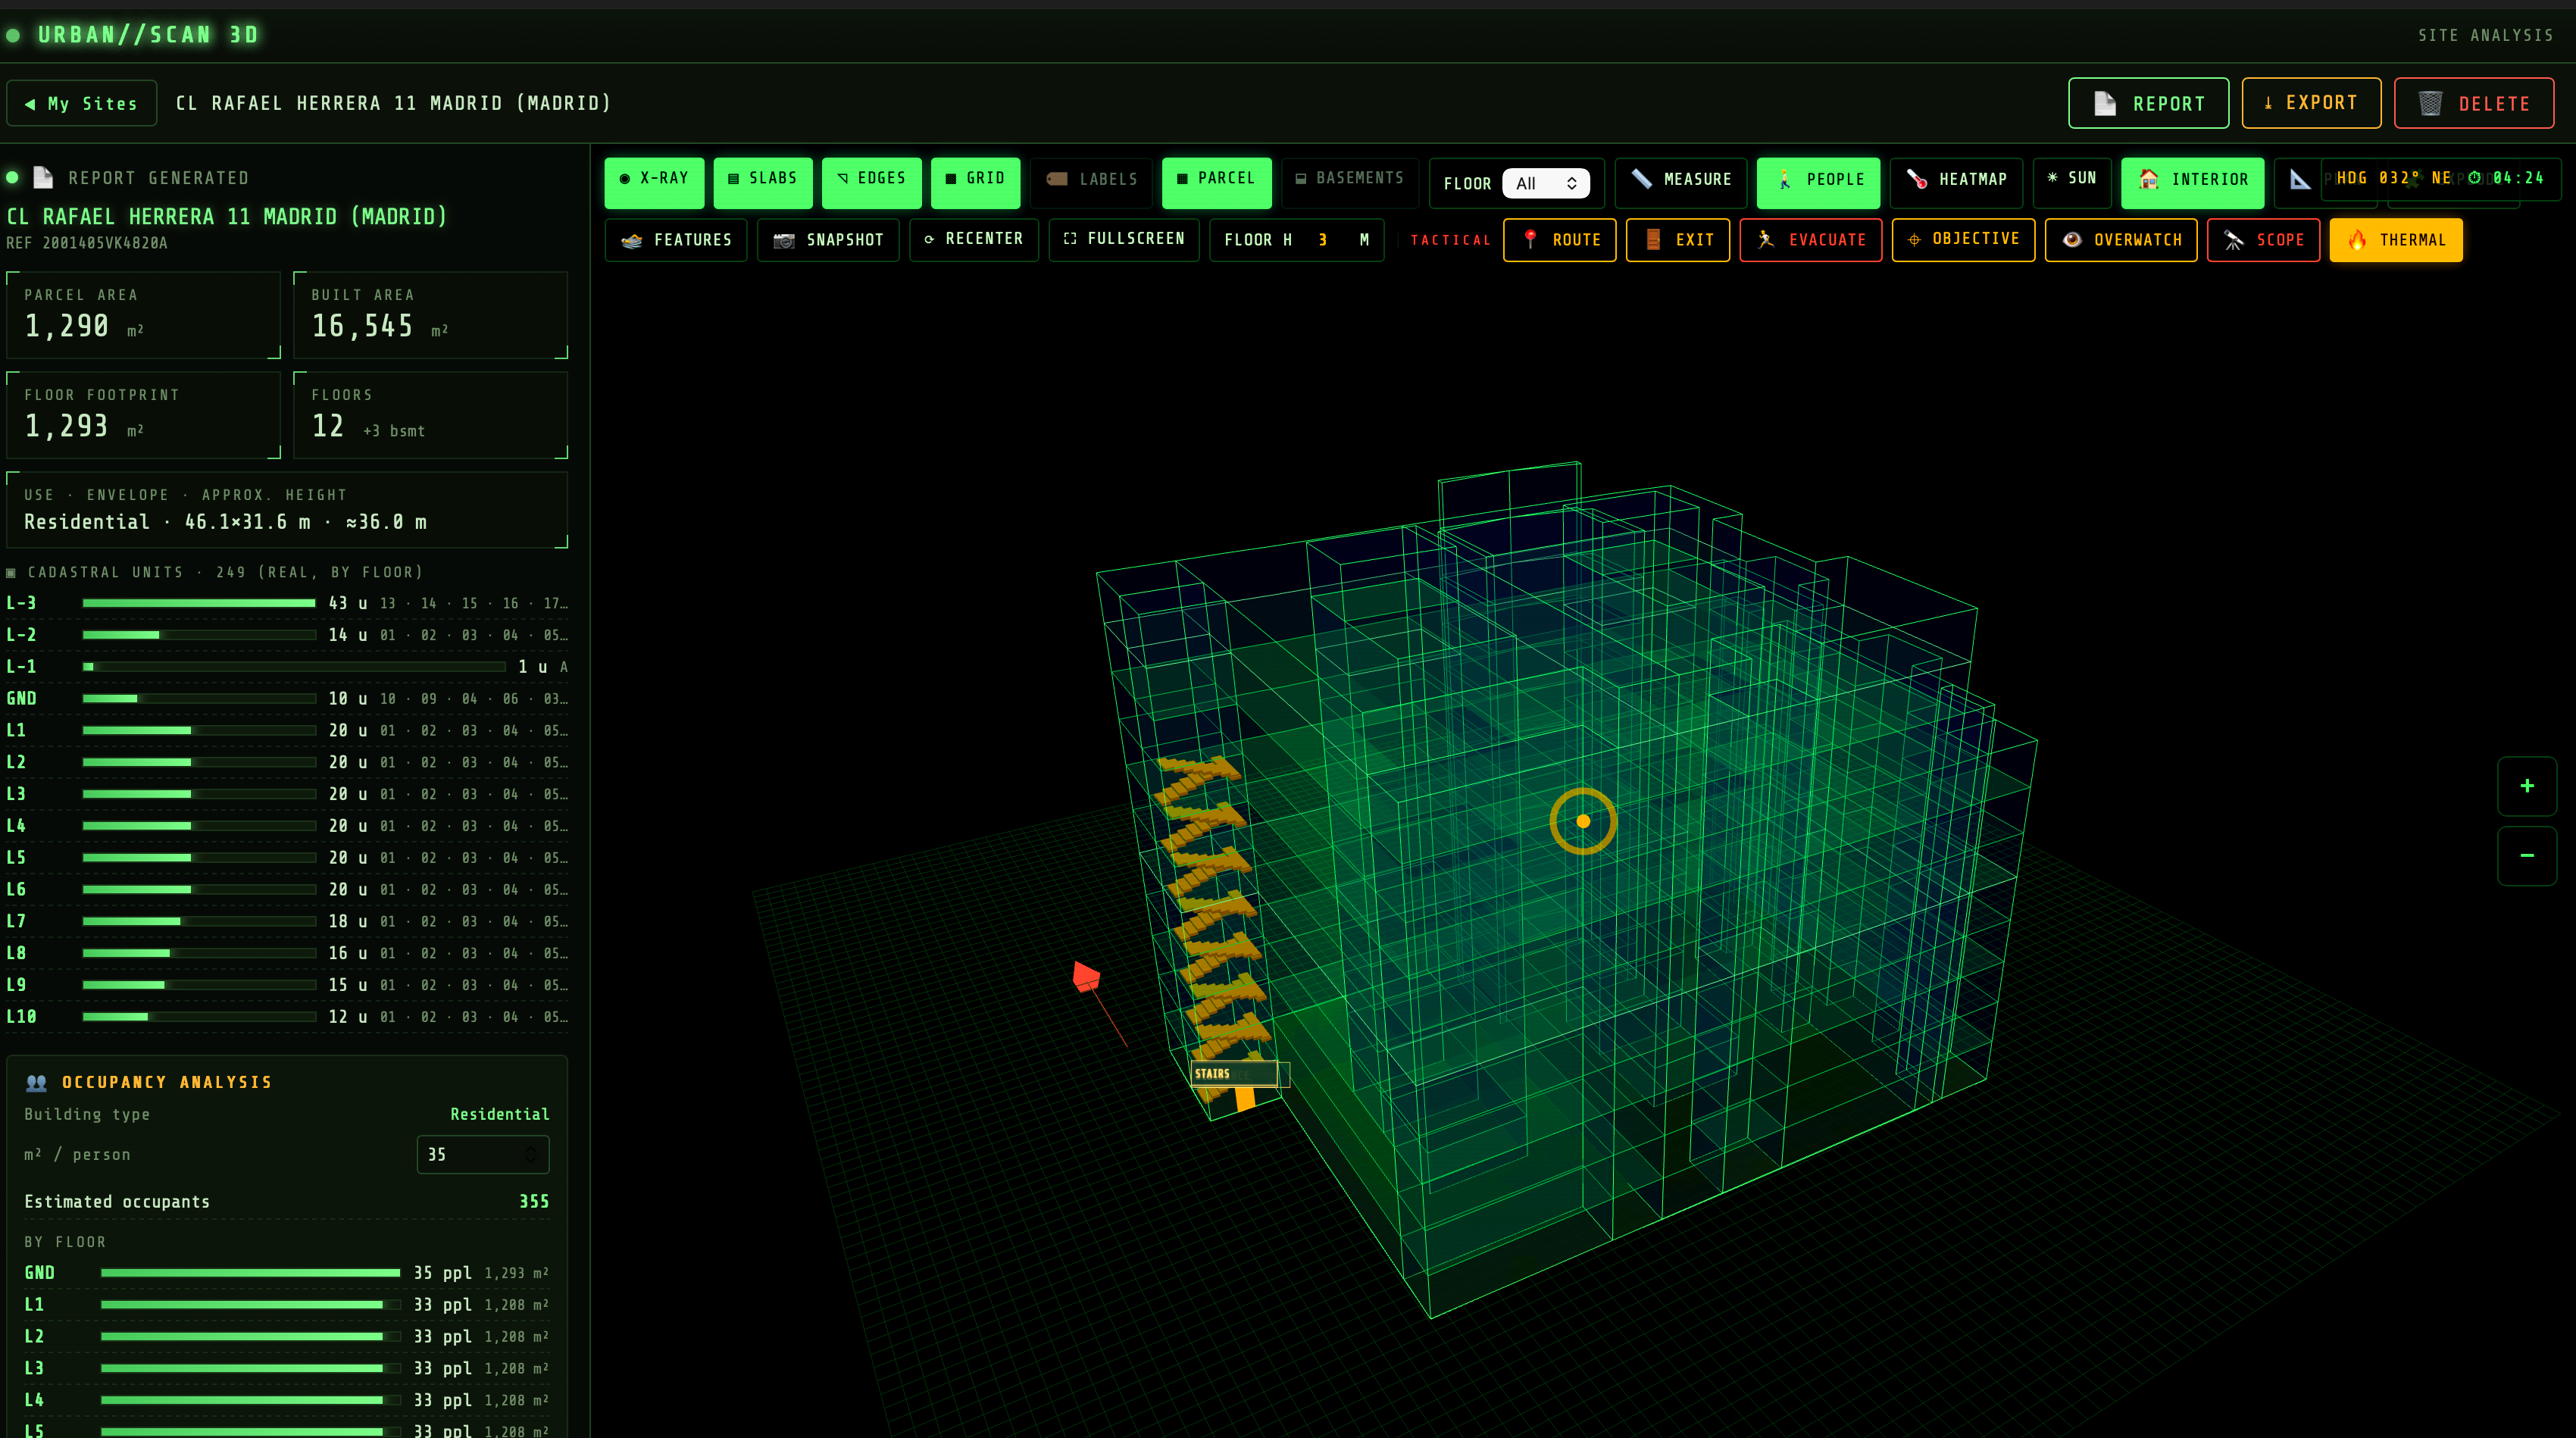This screenshot has width=2576, height=1438.
Task: Click the GND occupancy bar with 35 ppl
Action: [x=250, y=1273]
